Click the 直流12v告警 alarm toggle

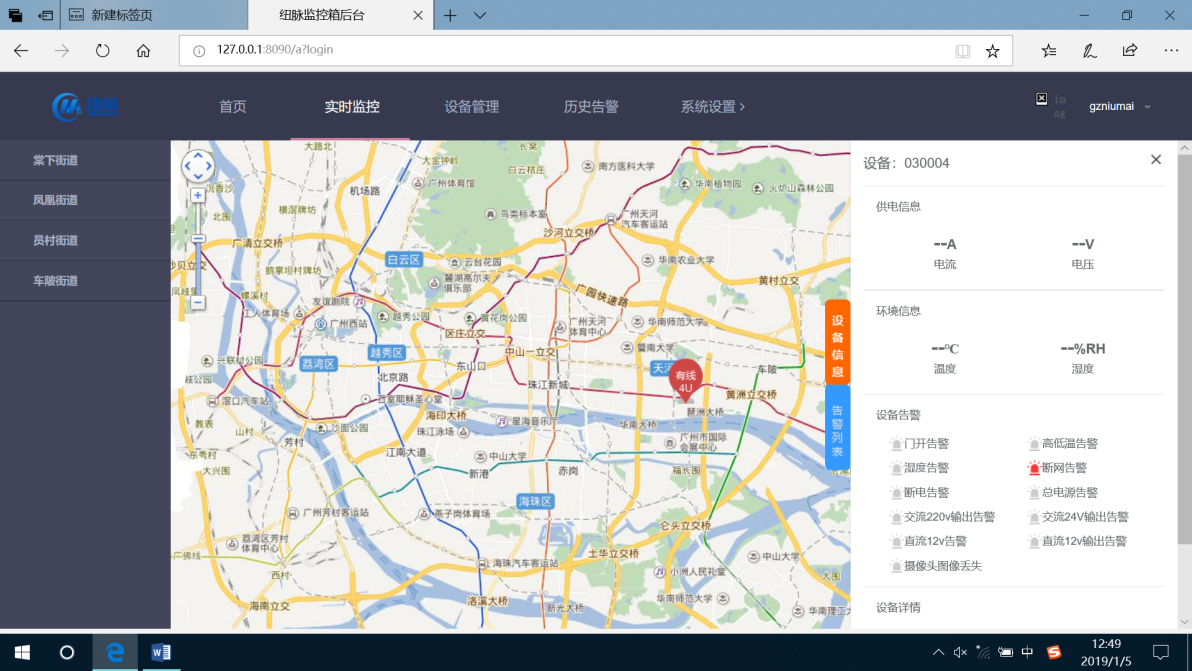click(x=897, y=540)
